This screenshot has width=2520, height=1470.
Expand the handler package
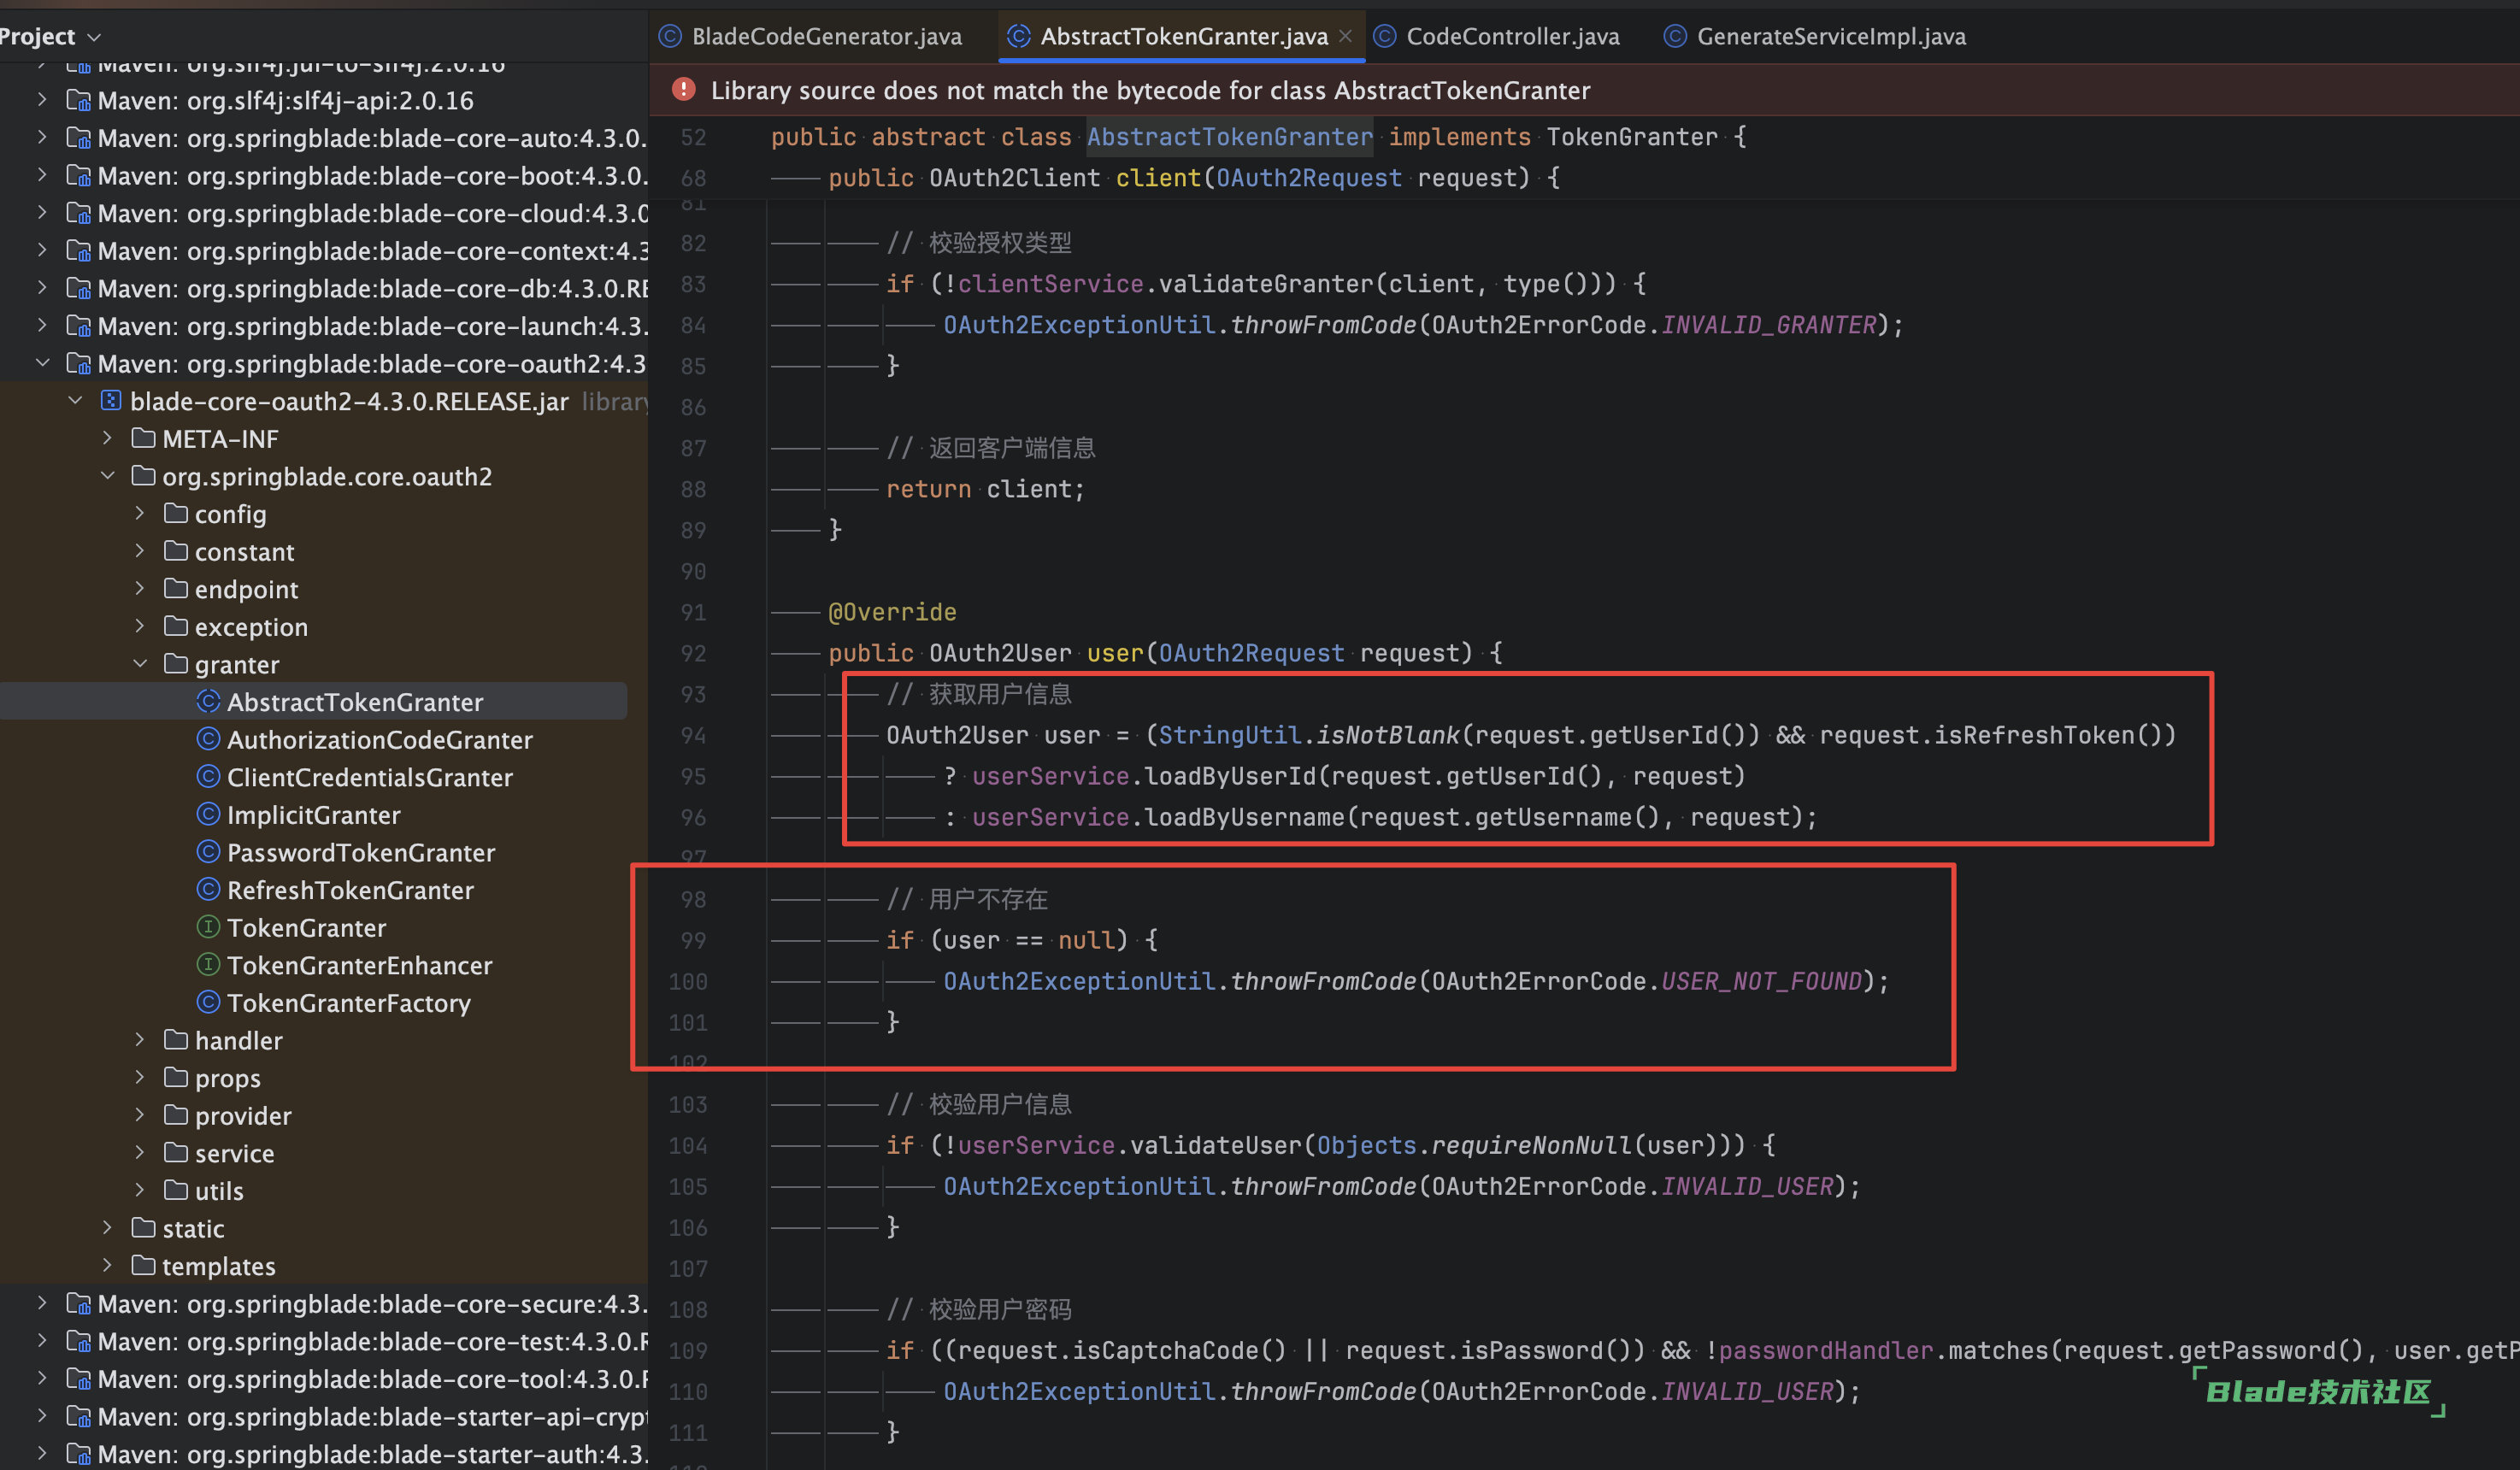pos(140,1040)
